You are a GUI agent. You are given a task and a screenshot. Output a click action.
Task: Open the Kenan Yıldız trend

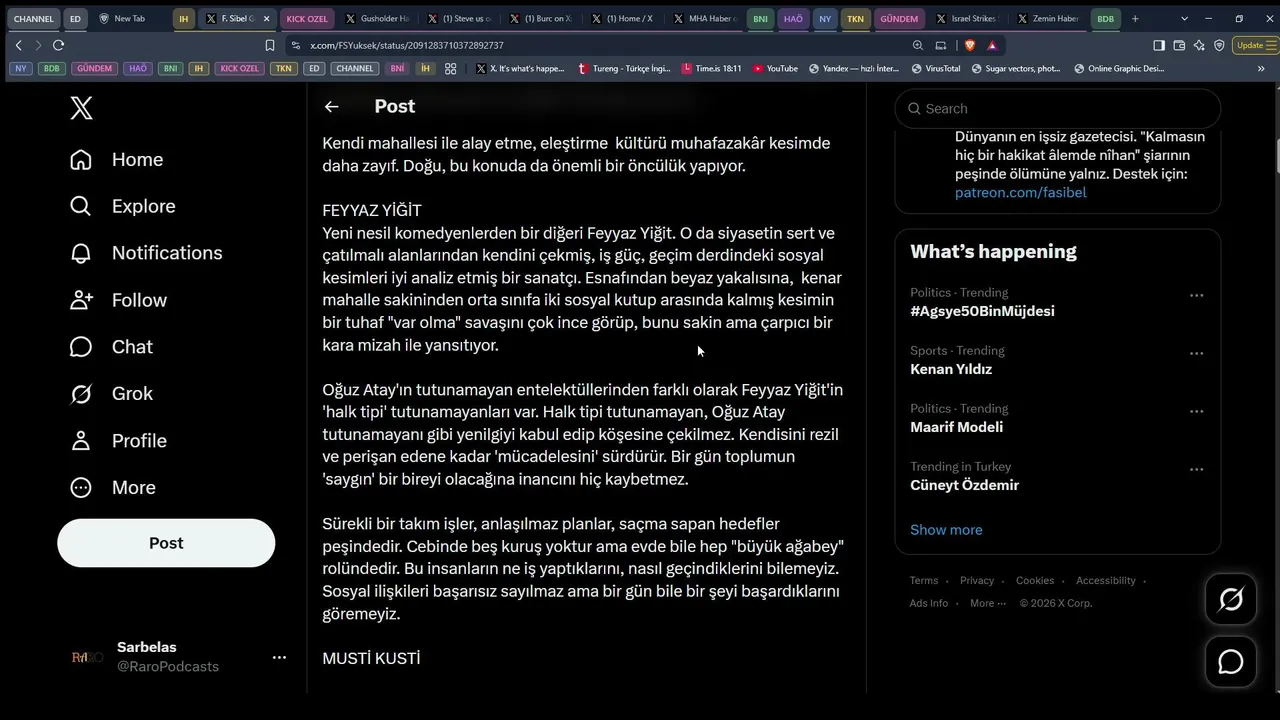point(951,369)
